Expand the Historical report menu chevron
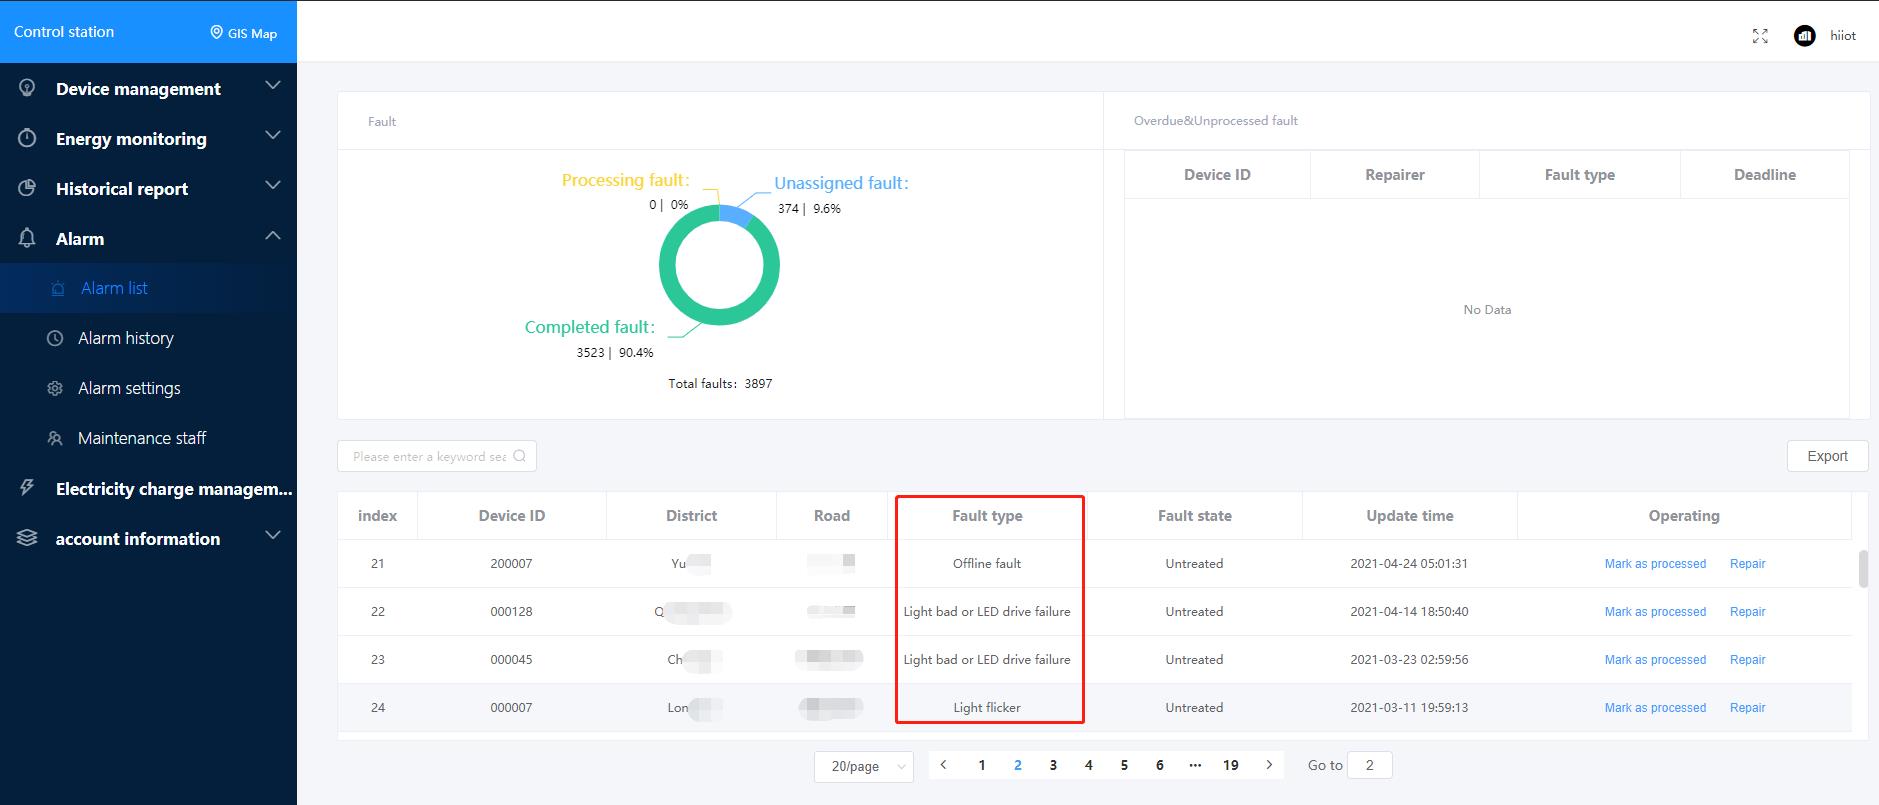Viewport: 1879px width, 805px height. click(x=272, y=186)
